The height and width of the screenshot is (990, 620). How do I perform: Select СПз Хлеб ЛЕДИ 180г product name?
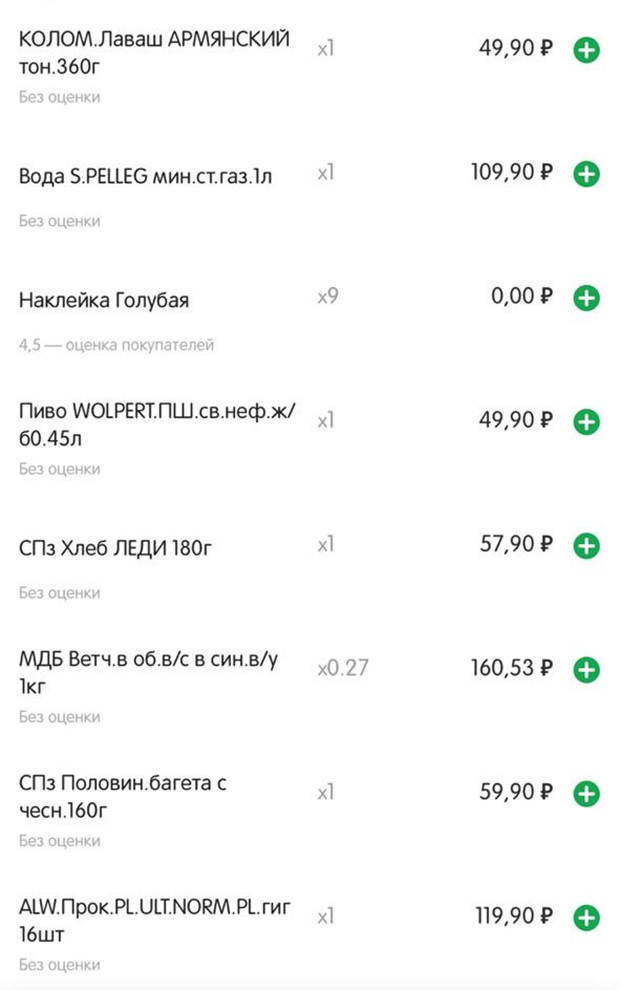pos(115,548)
